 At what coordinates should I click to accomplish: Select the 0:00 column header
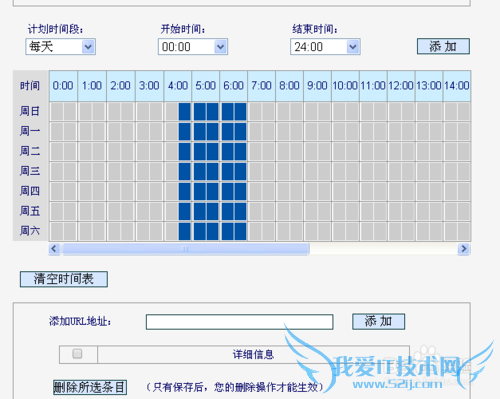click(63, 86)
